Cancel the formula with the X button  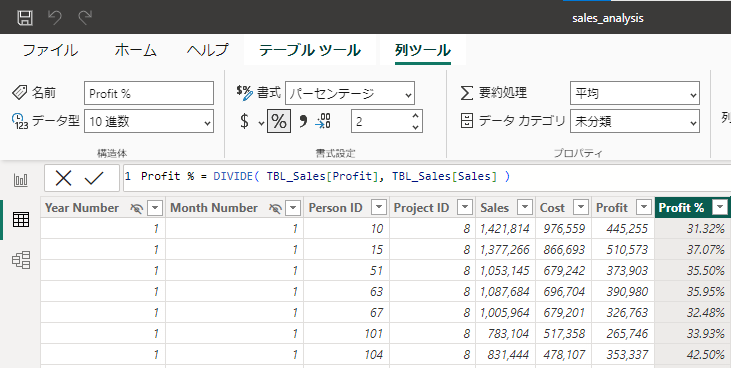pos(63,178)
